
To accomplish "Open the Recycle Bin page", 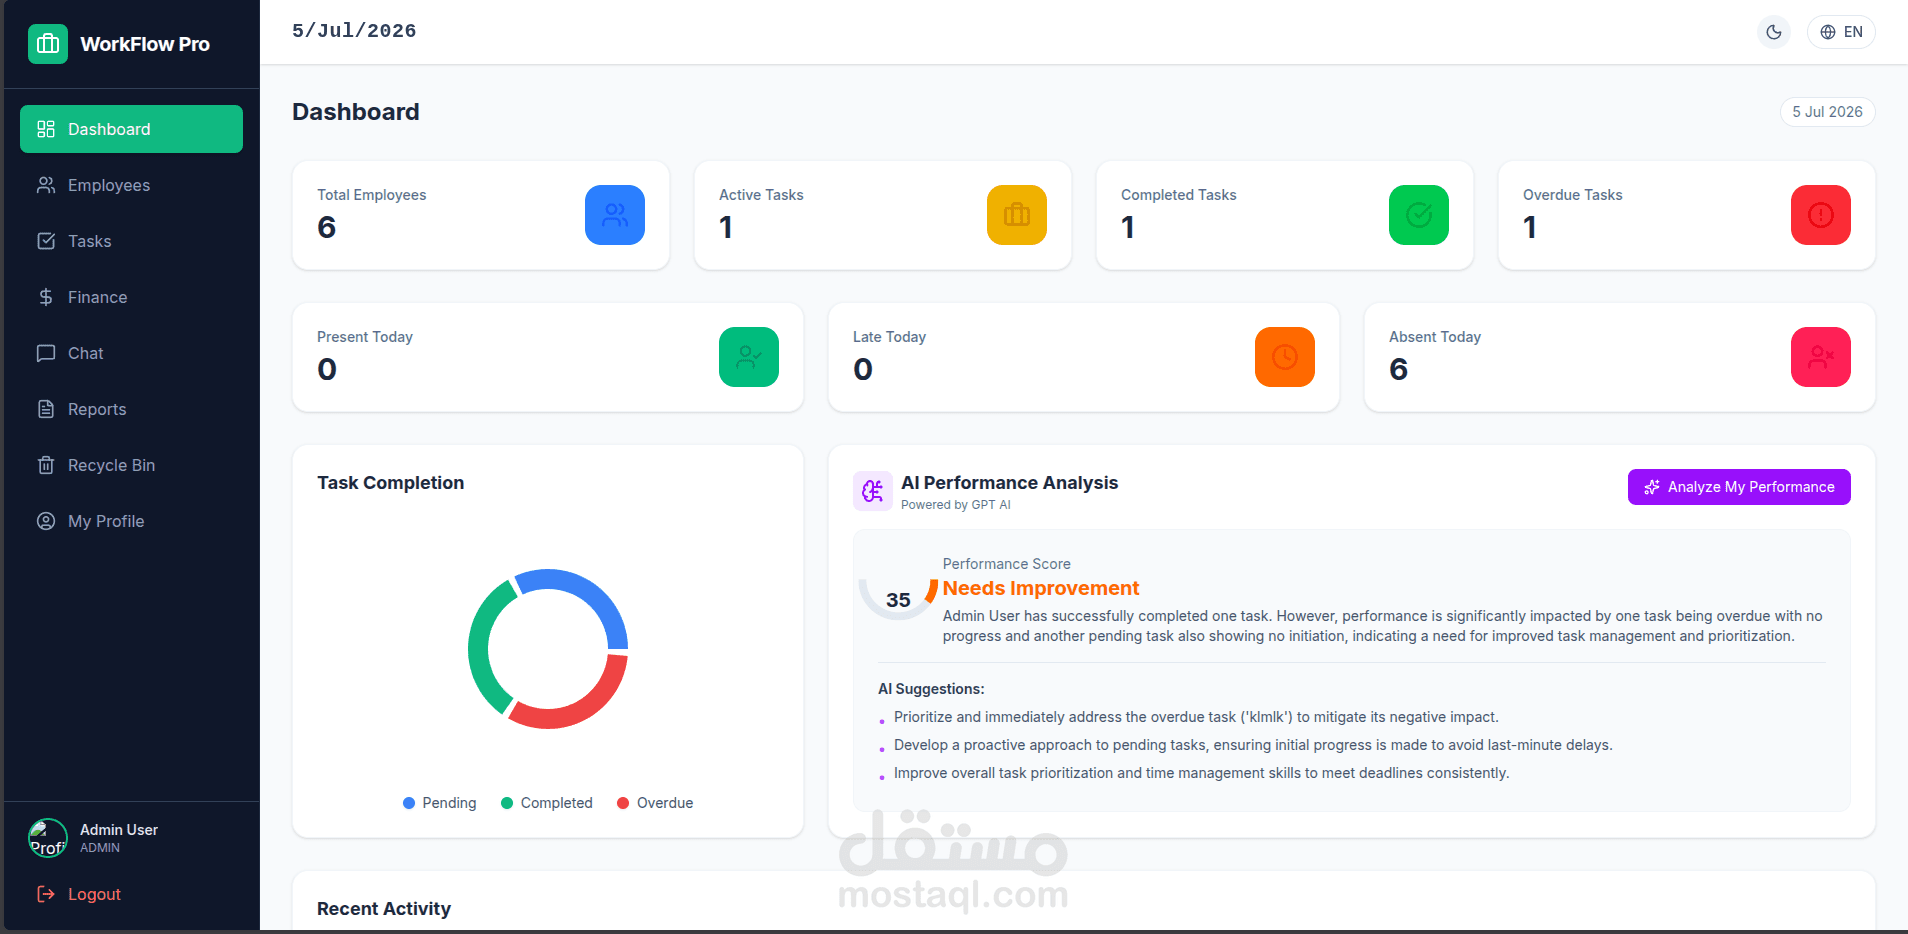I will tap(131, 465).
